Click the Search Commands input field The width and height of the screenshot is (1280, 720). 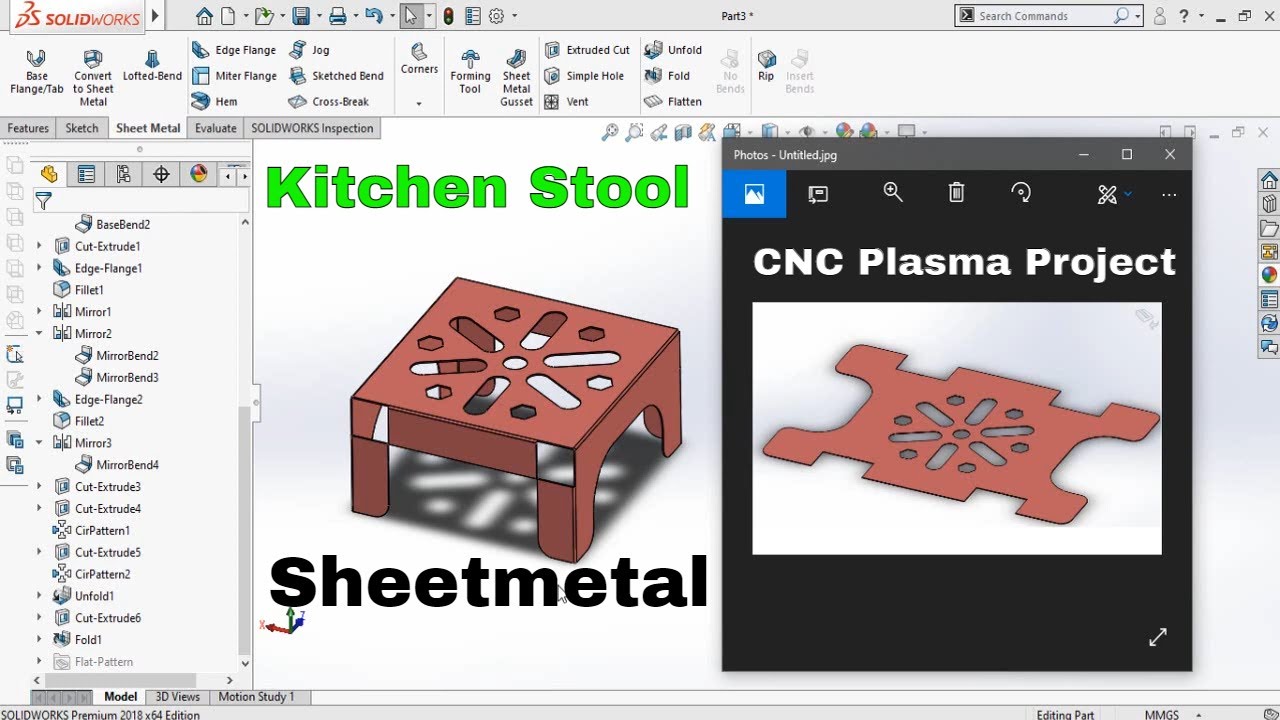click(1044, 15)
